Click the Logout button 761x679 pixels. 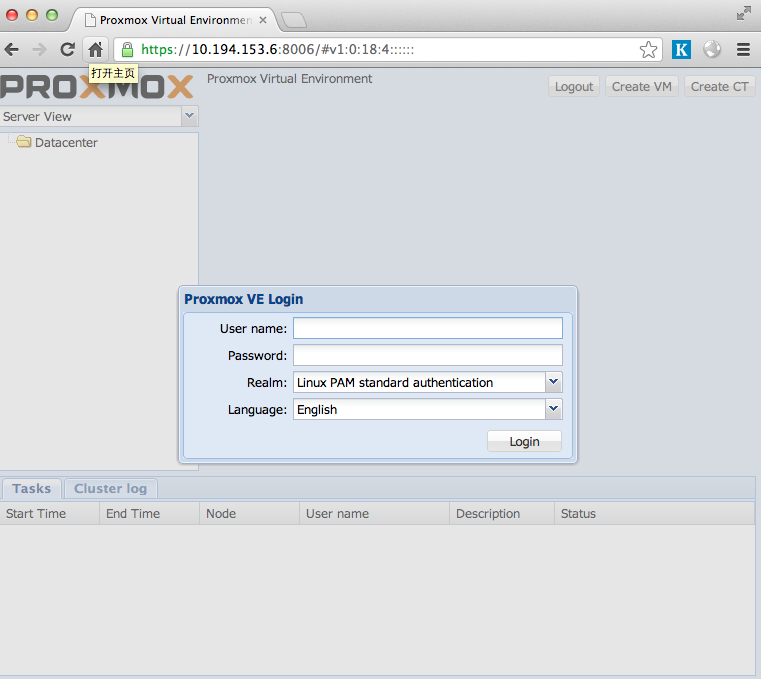(574, 86)
